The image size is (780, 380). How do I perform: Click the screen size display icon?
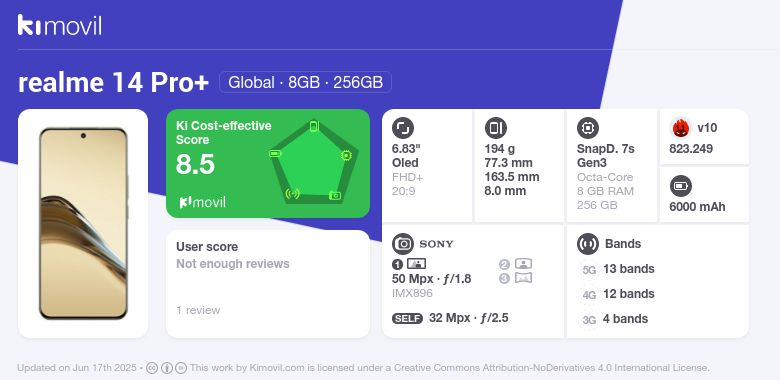[403, 128]
